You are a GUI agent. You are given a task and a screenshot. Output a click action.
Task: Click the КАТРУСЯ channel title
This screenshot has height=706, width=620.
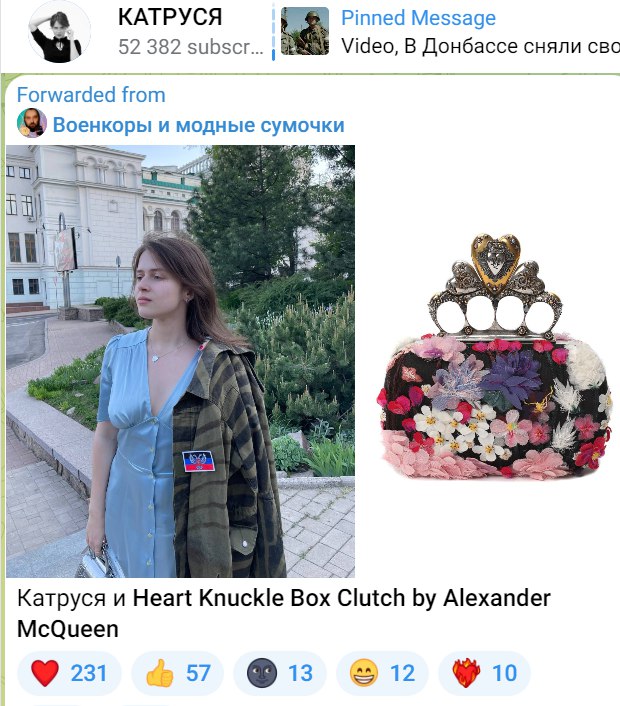point(170,17)
